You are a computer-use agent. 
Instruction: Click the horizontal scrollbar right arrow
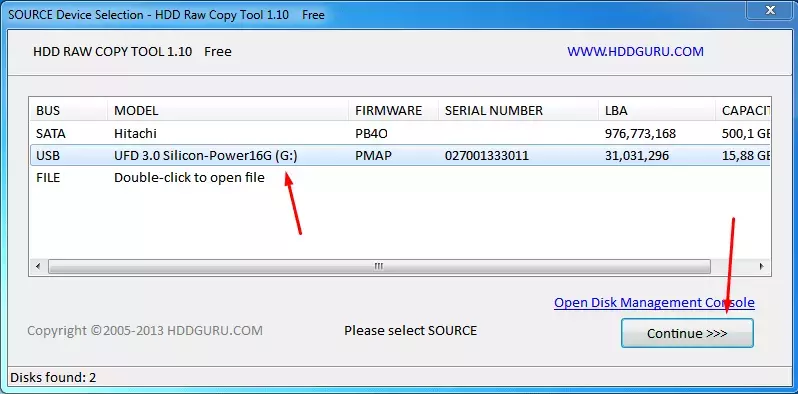coord(761,266)
